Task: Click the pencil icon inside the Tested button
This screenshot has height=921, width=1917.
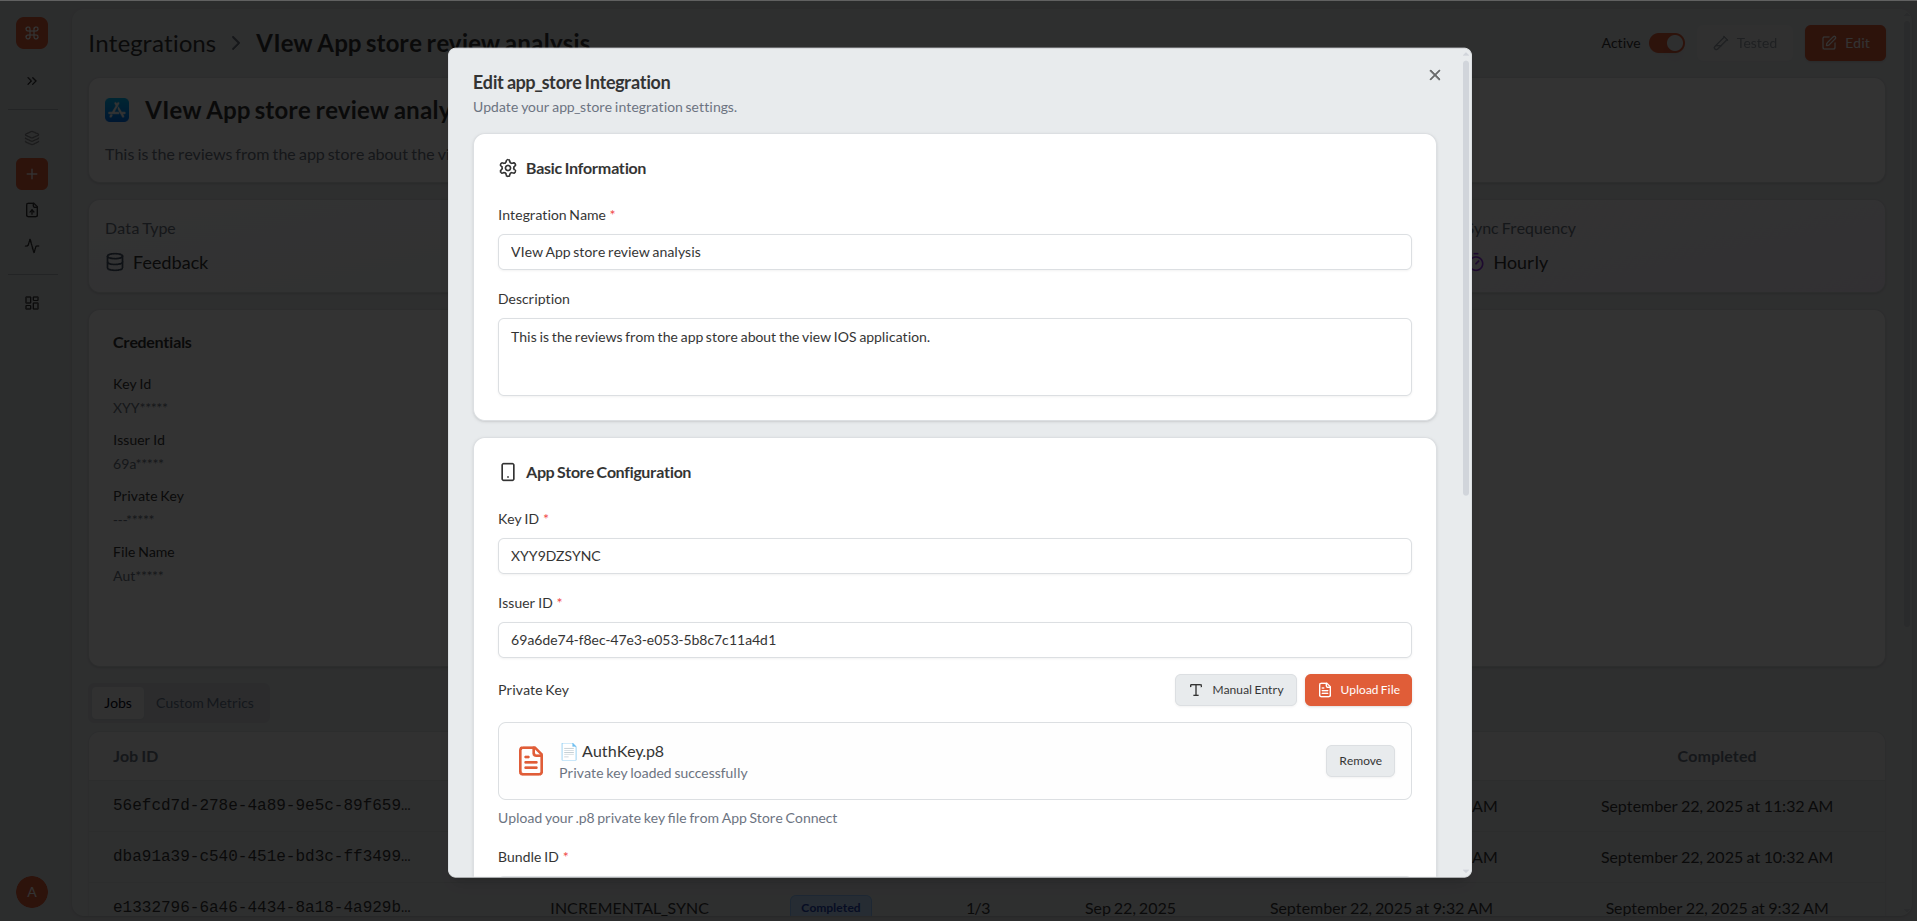Action: tap(1722, 42)
